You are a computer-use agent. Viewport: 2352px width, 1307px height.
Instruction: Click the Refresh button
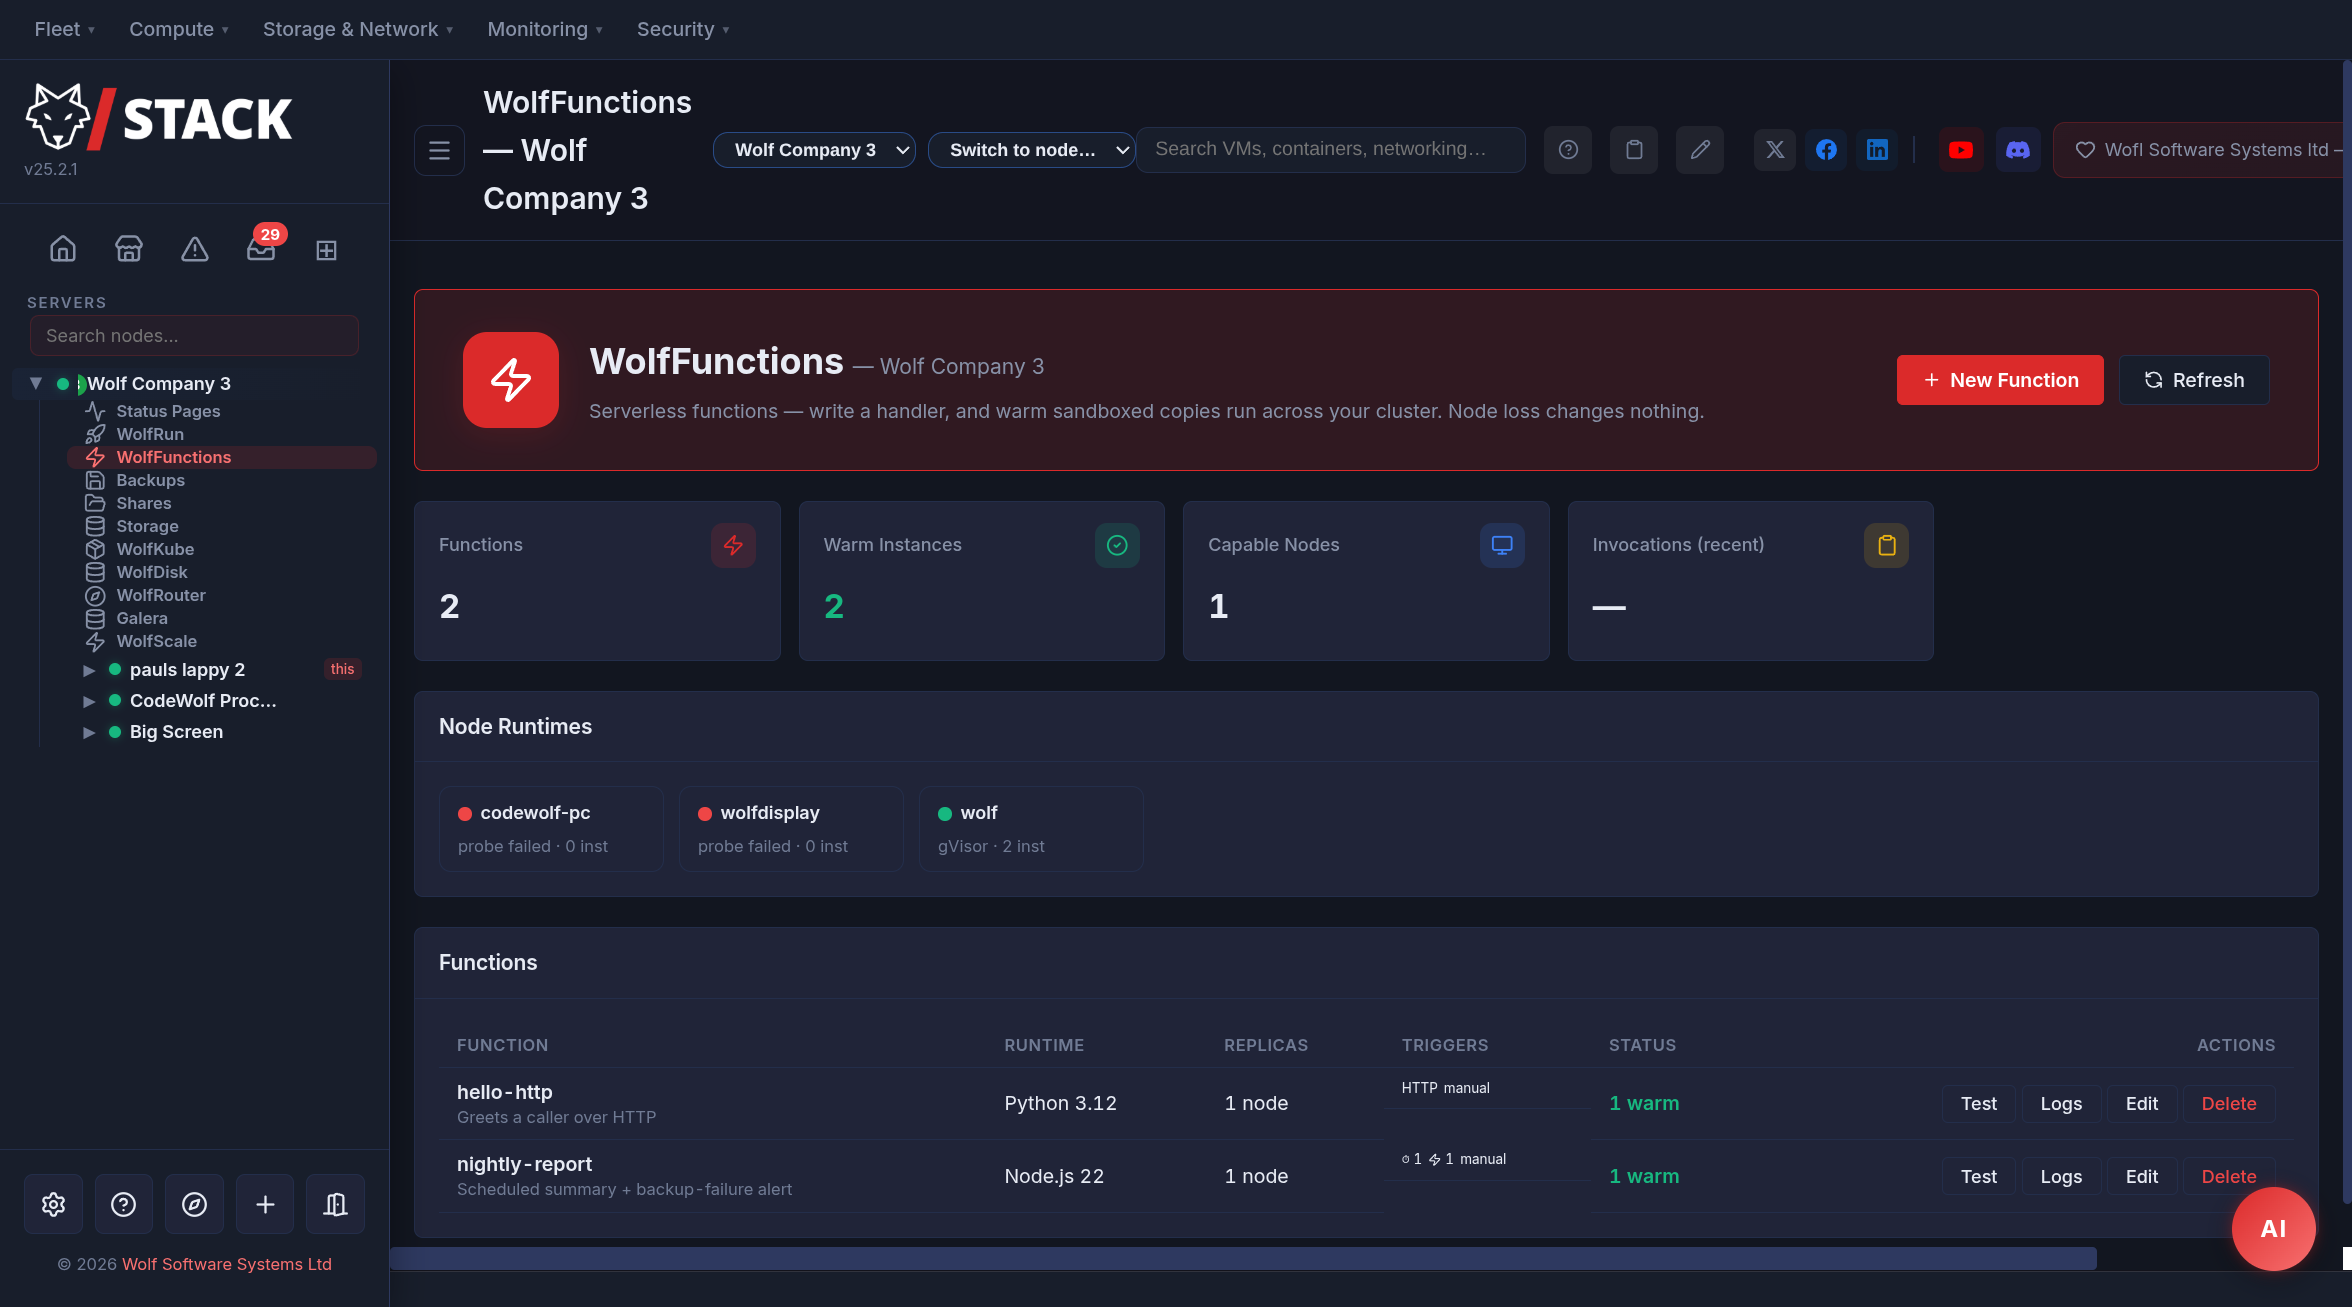[x=2194, y=380]
